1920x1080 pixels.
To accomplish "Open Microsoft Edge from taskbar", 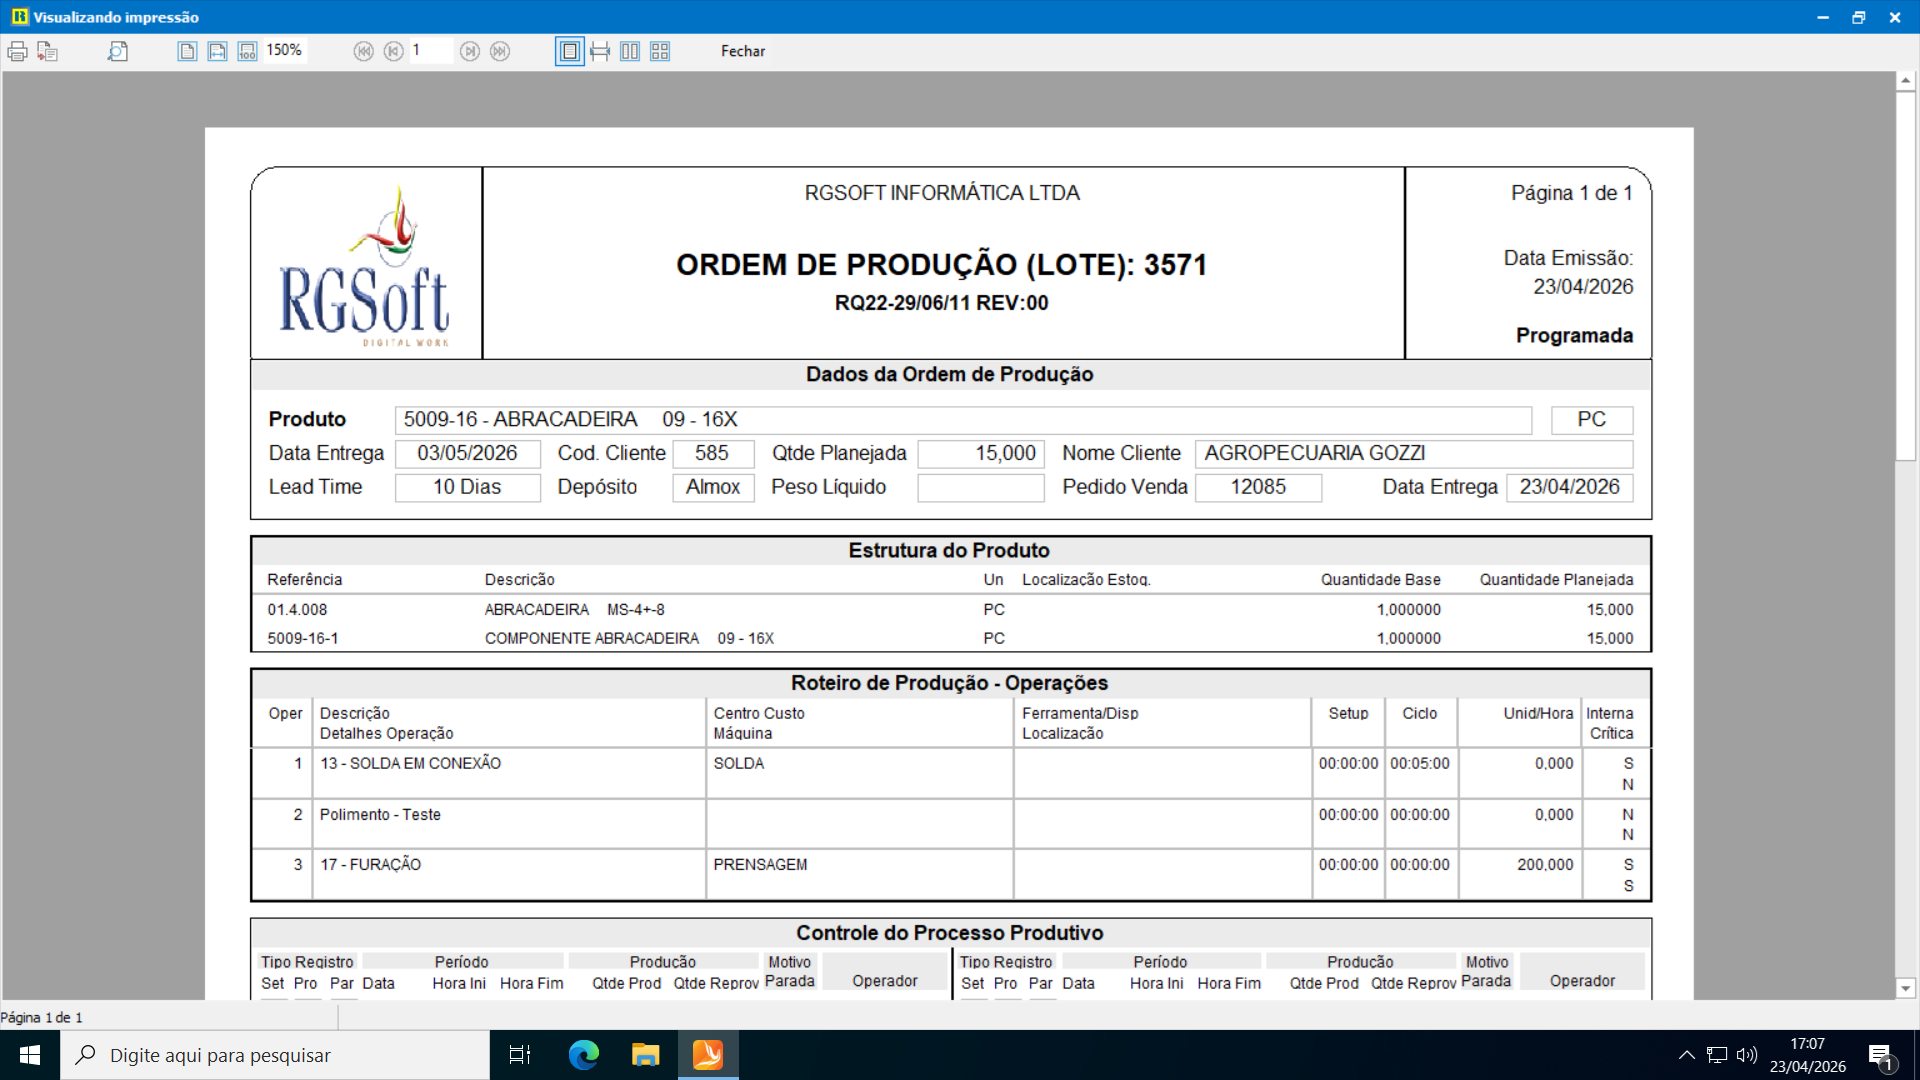I will tap(583, 1055).
